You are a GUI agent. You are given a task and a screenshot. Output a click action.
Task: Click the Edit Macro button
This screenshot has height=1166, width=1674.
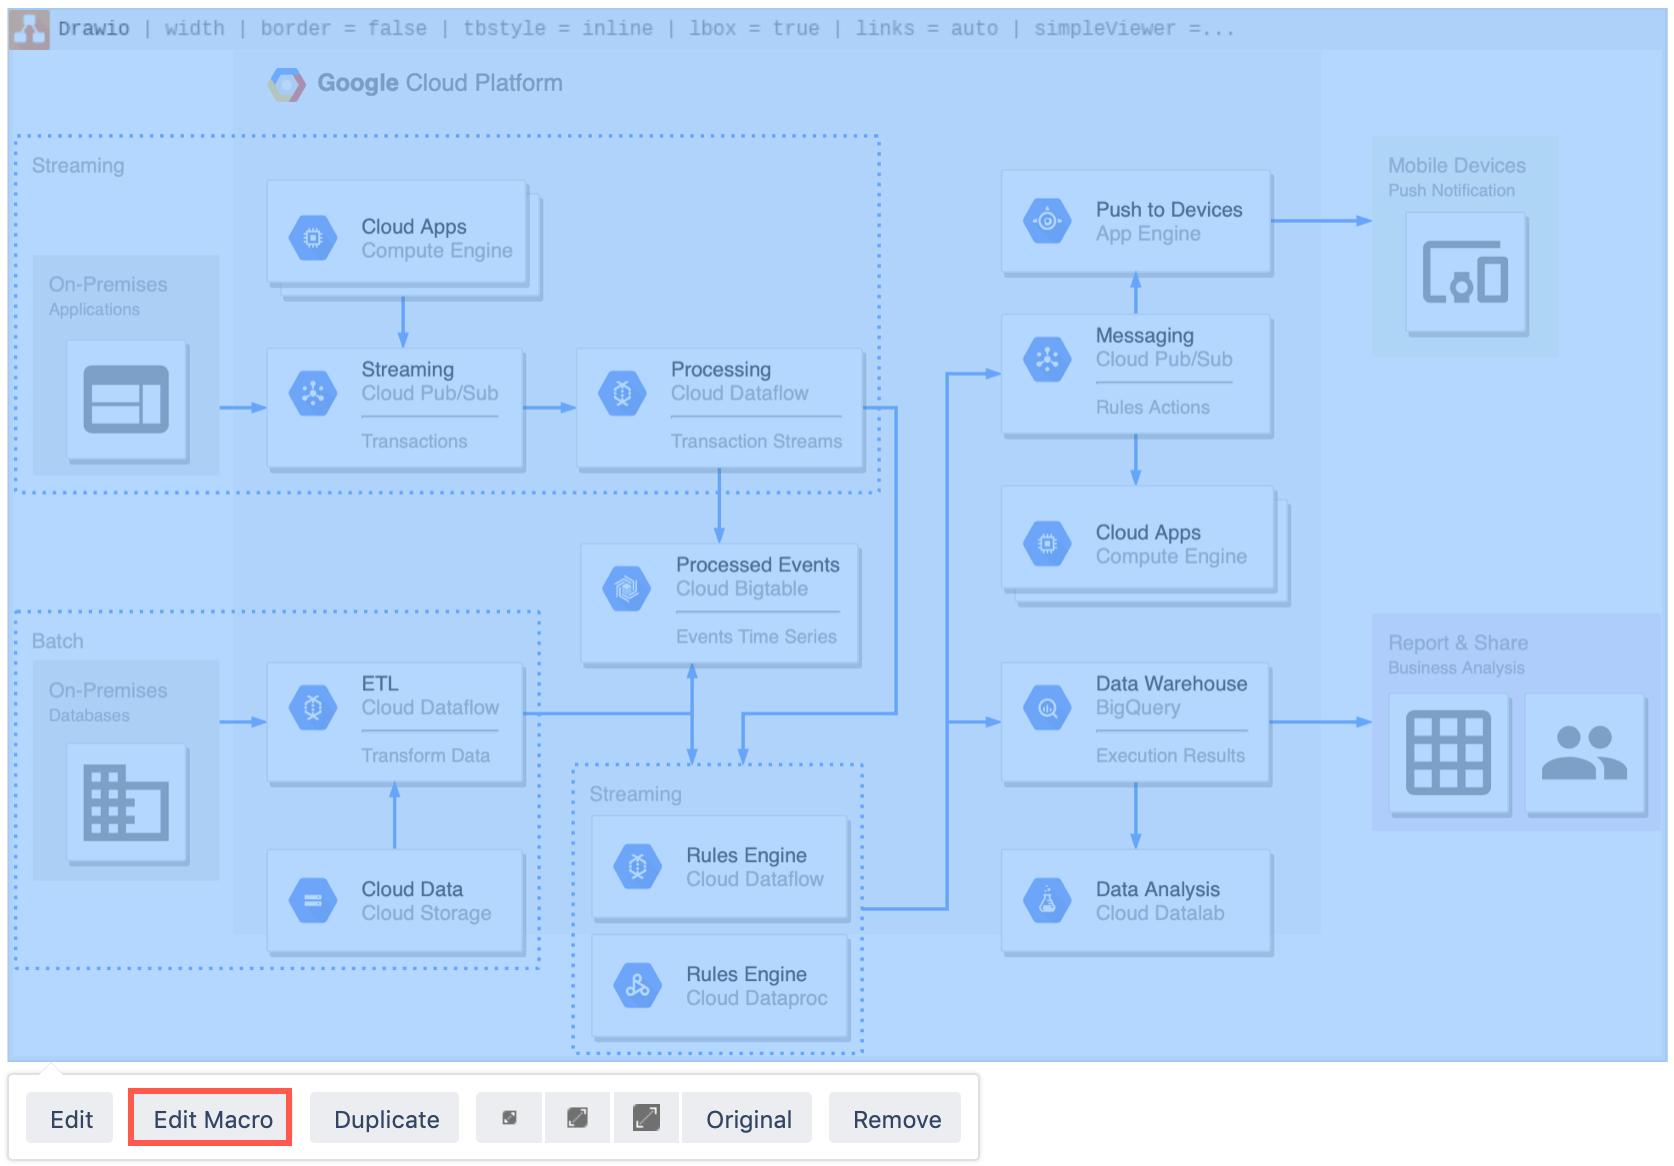209,1118
